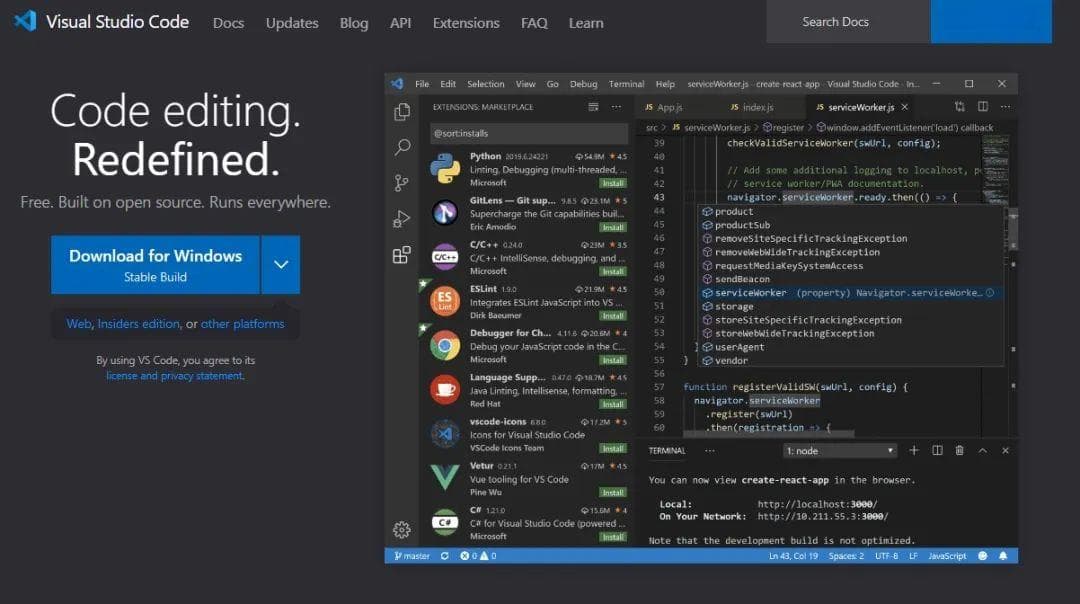Click the Debugger for Chrome extension icon
This screenshot has width=1080, height=604.
click(445, 345)
